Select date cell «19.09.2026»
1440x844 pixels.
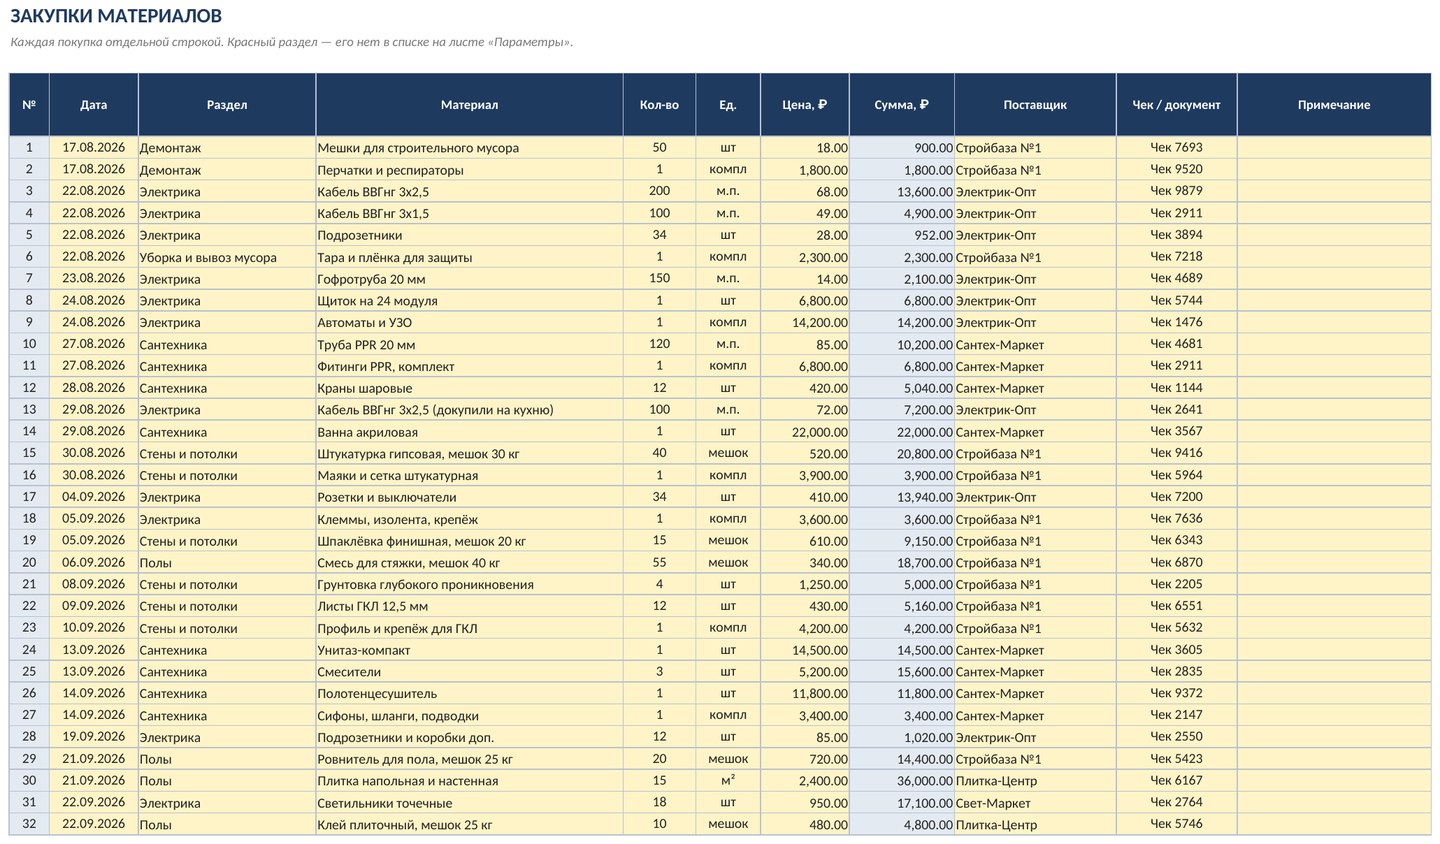pos(93,737)
